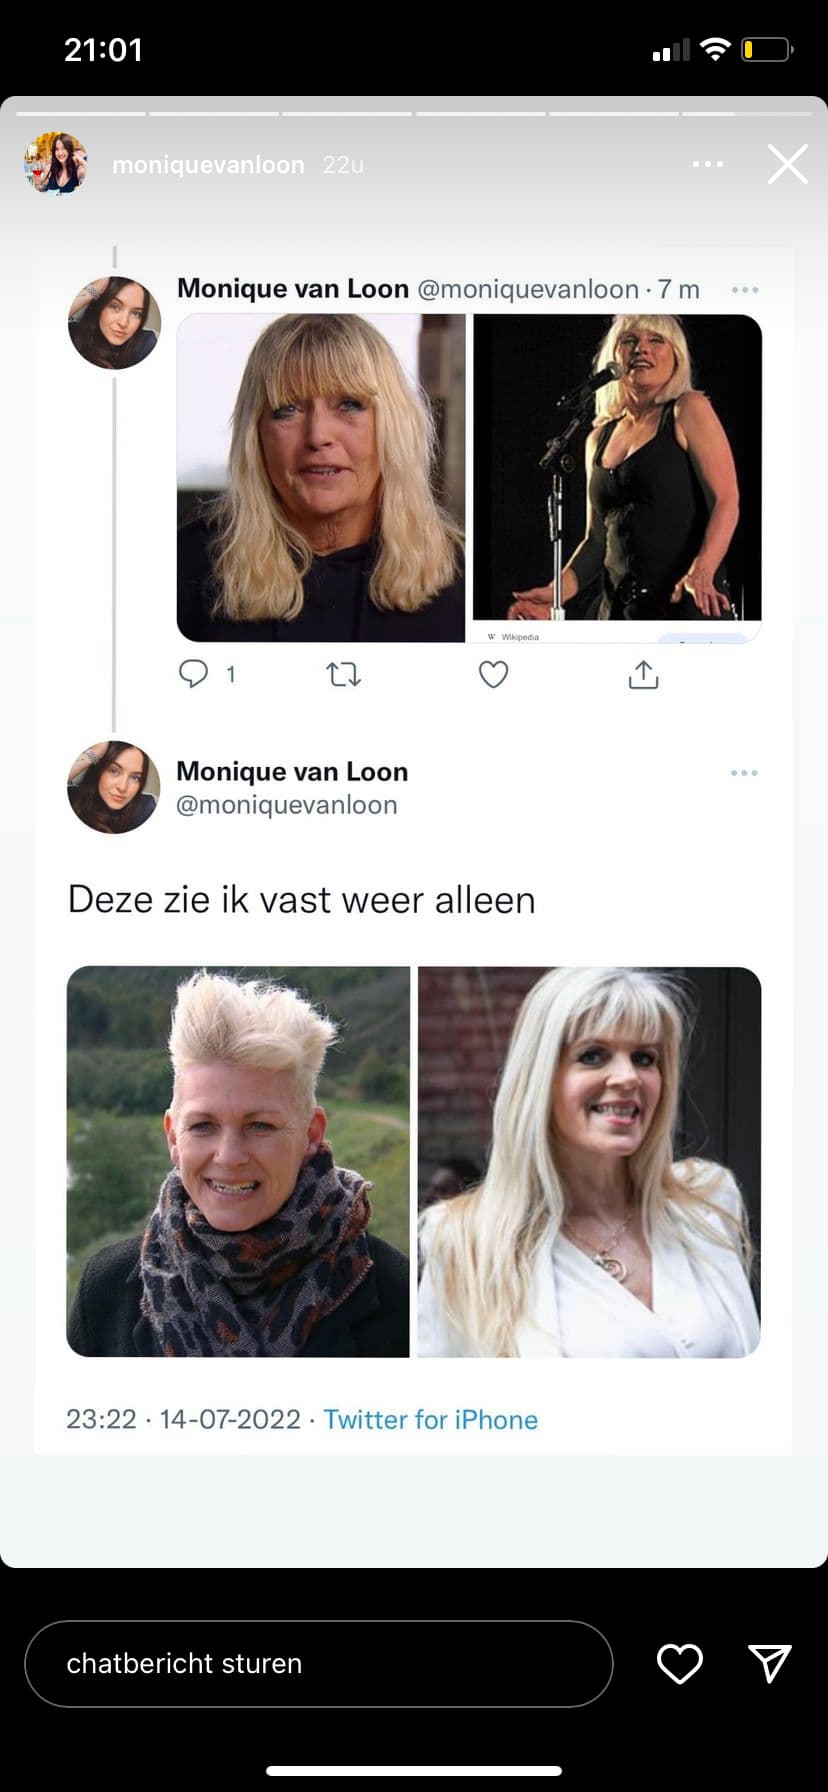This screenshot has height=1792, width=828.
Task: Tap 'chatbericht sturen' message field
Action: click(318, 1663)
